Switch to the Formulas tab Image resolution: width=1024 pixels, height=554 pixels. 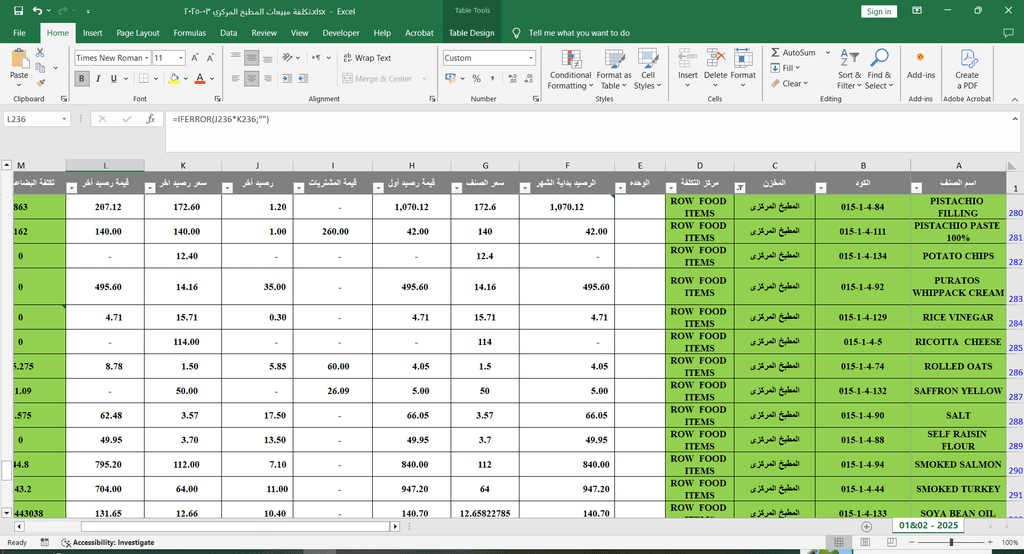pyautogui.click(x=189, y=33)
